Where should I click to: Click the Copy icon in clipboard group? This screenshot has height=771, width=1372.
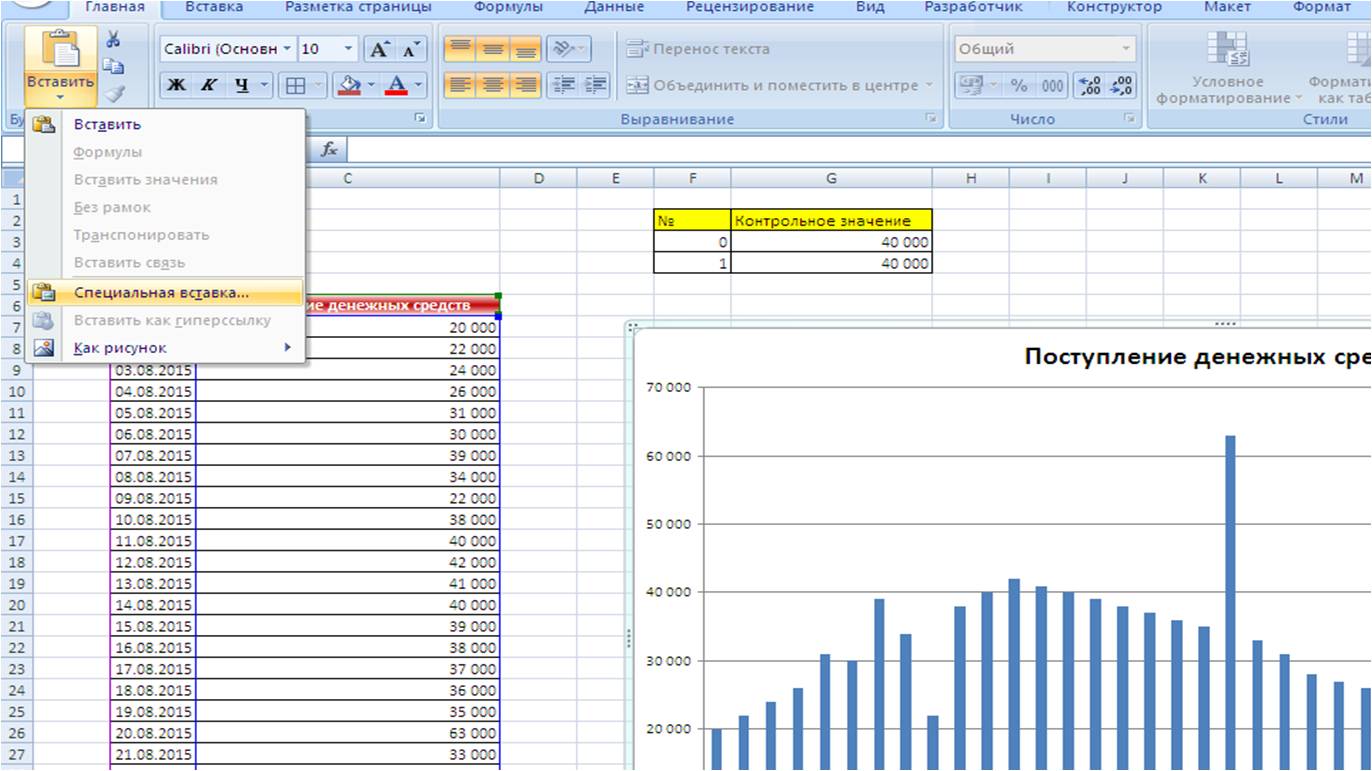coord(113,67)
